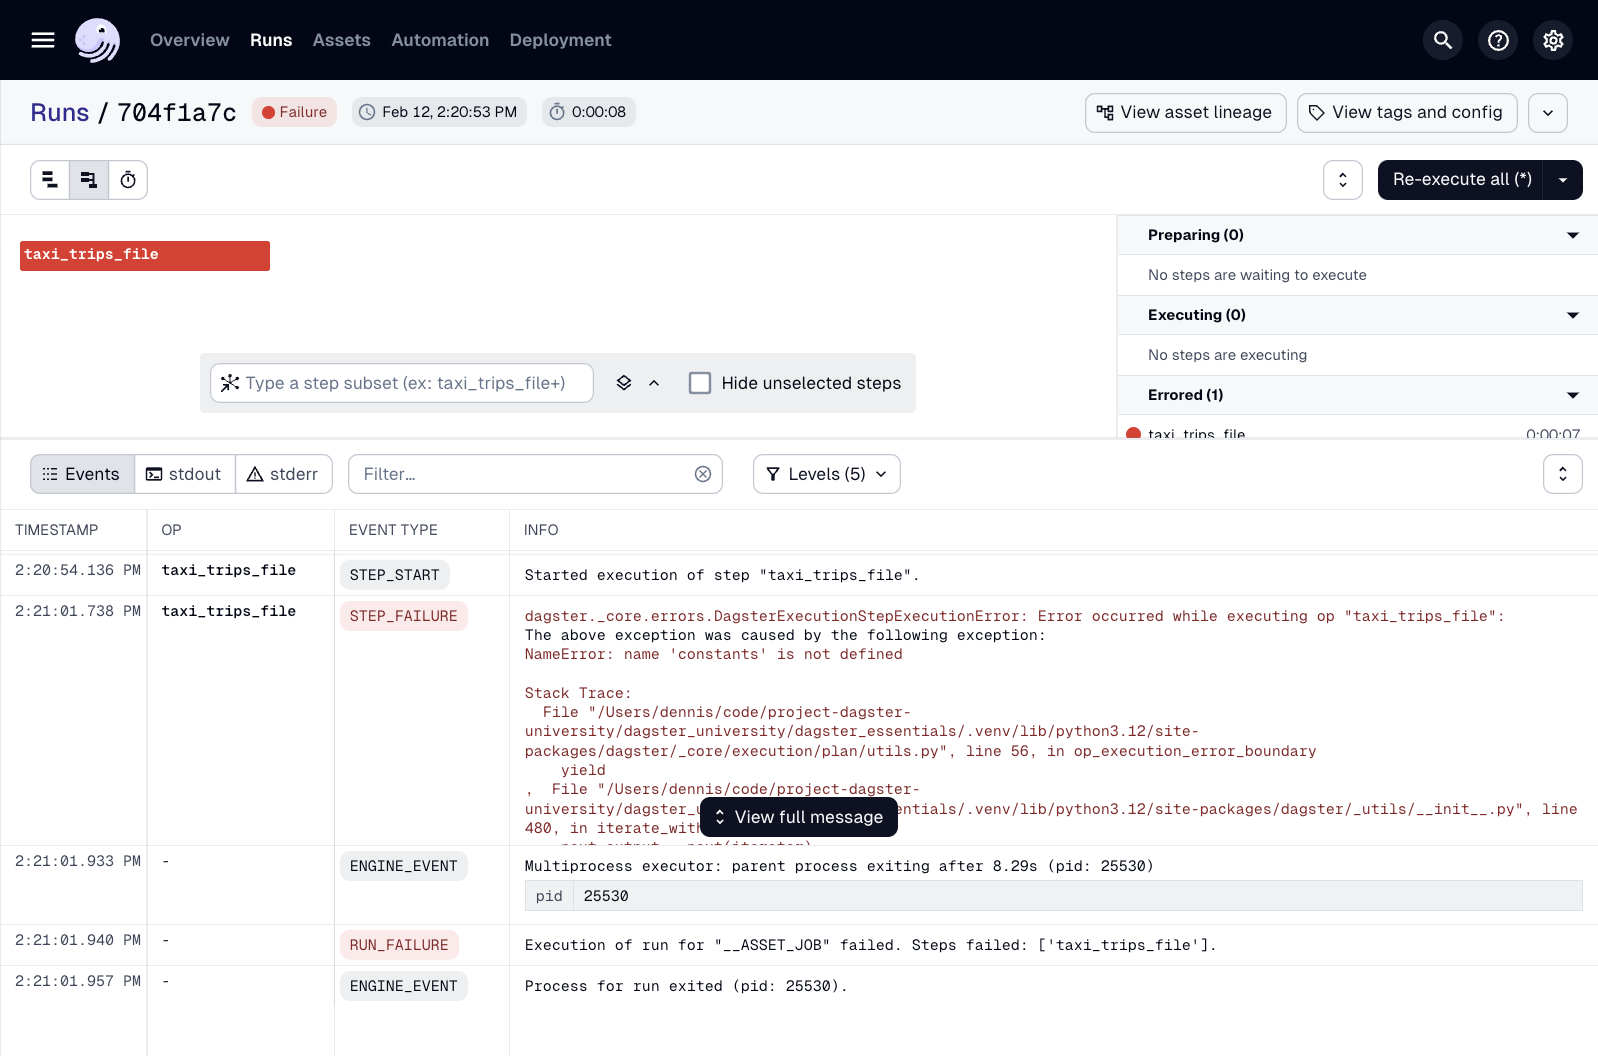
Task: Open the Levels (5) filter dropdown
Action: coord(826,474)
